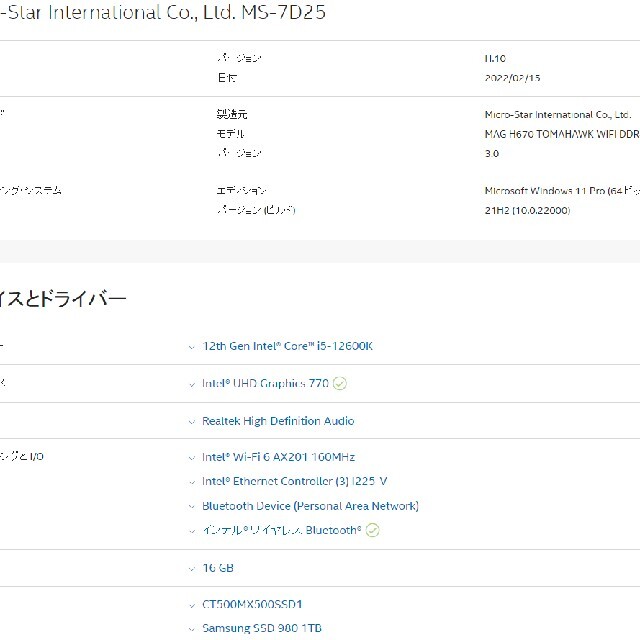Select the model MAG H670 TOMAHAWK WIFI DDR4
The image size is (640, 640).
562,134
